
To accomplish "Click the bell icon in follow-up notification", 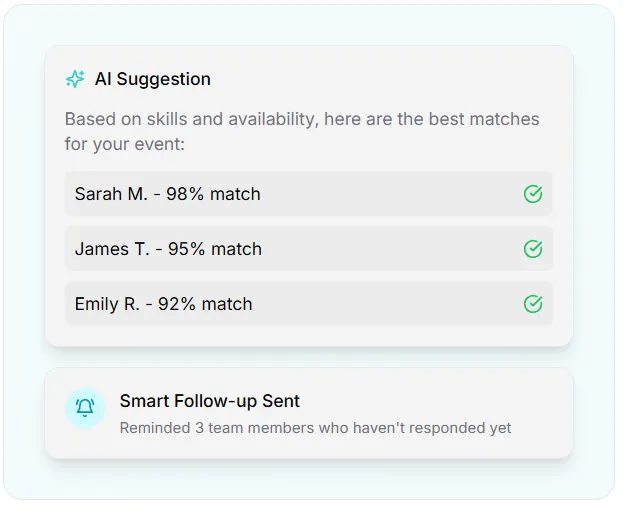I will (x=85, y=407).
